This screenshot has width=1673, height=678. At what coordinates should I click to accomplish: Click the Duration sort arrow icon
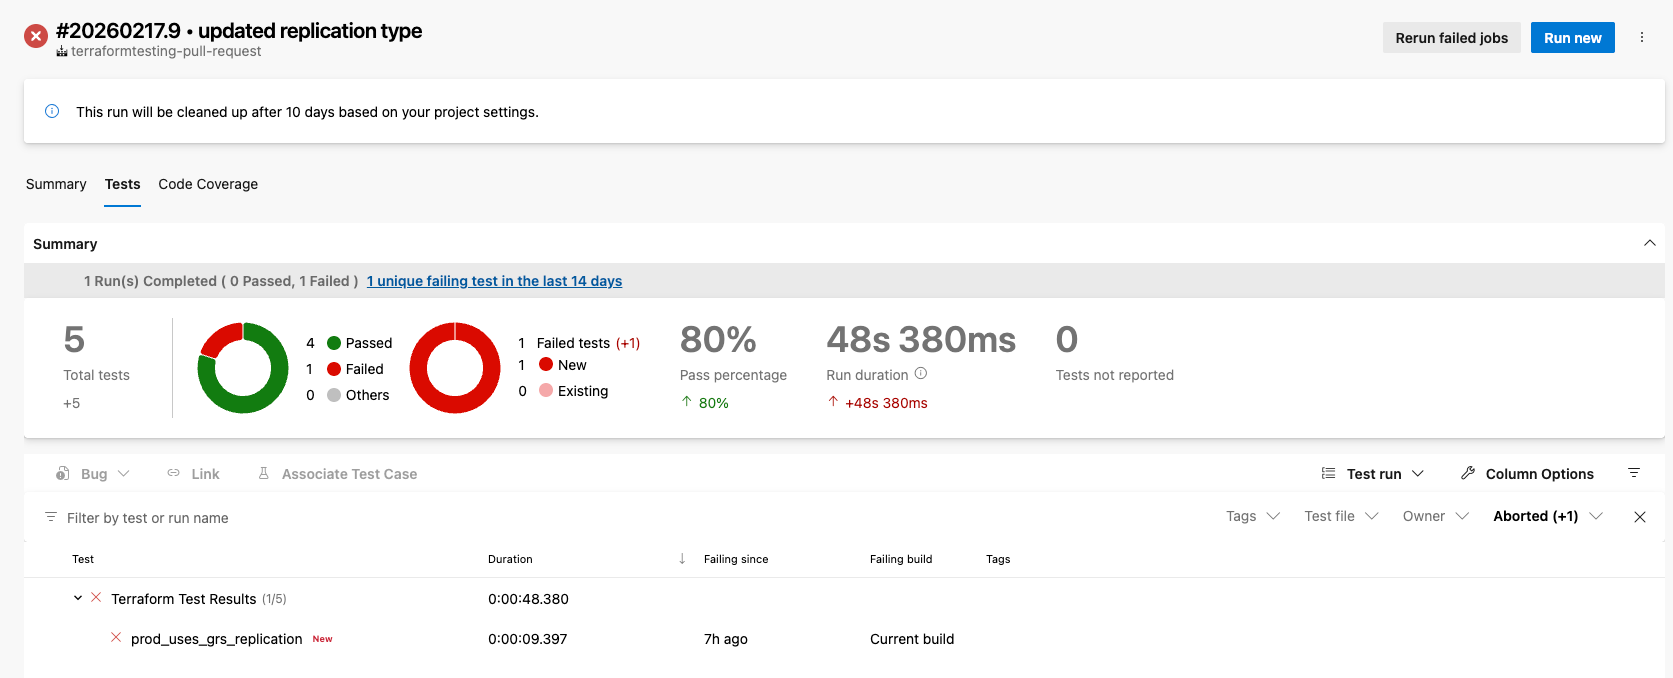point(682,559)
